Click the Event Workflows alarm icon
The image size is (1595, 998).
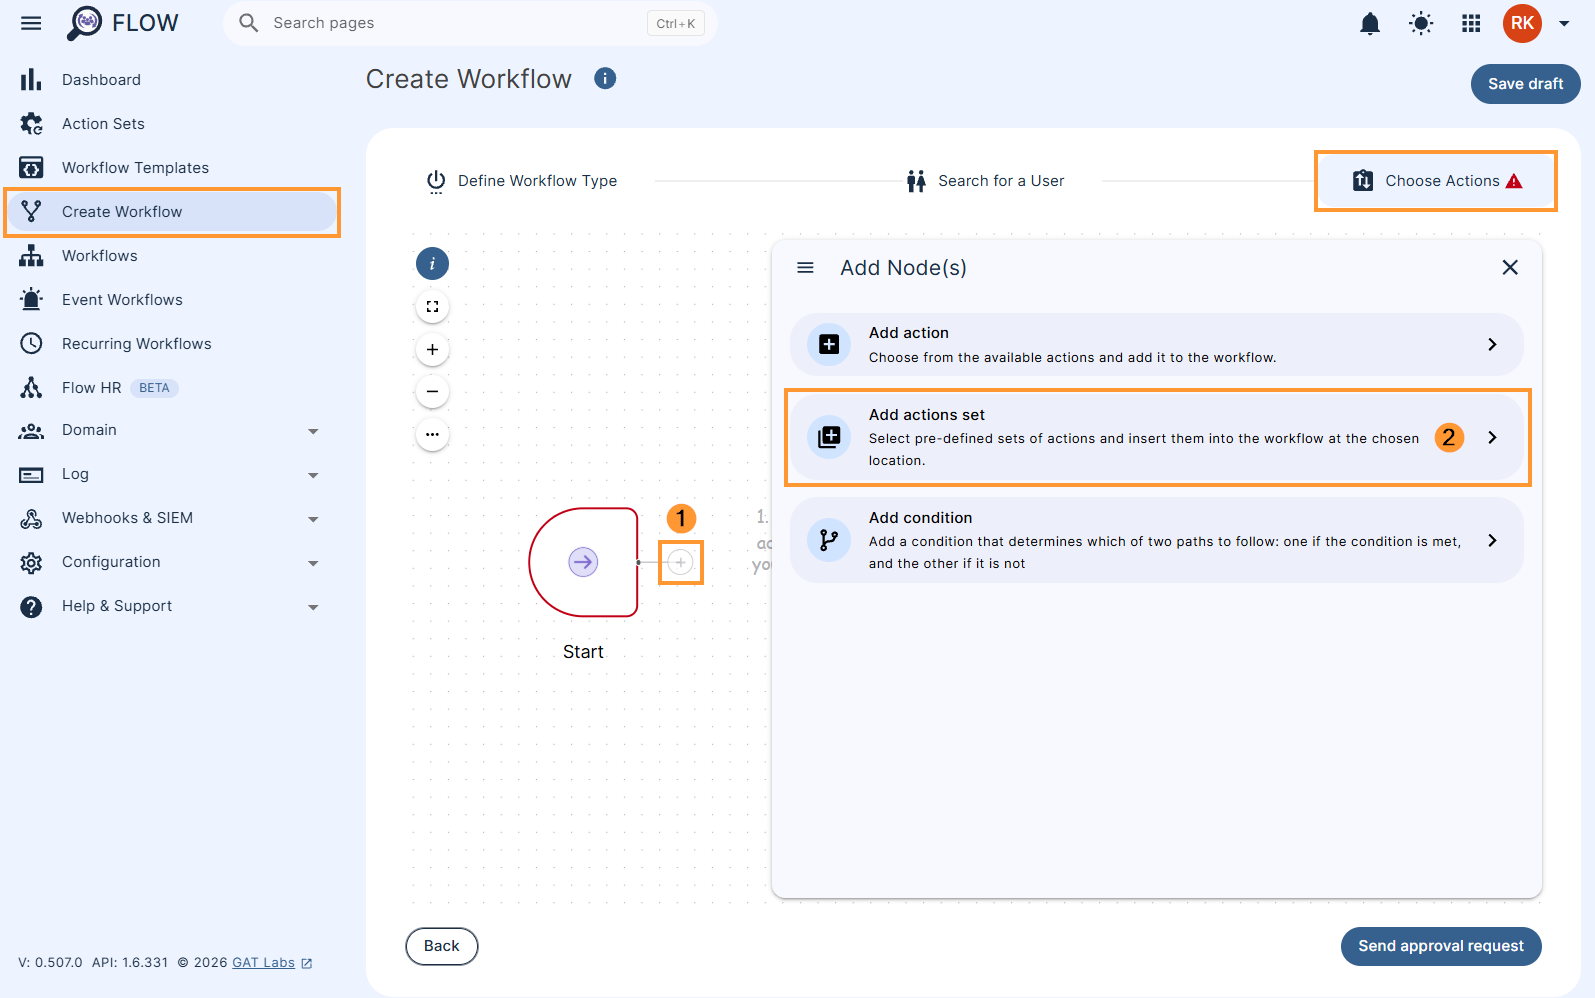point(31,300)
